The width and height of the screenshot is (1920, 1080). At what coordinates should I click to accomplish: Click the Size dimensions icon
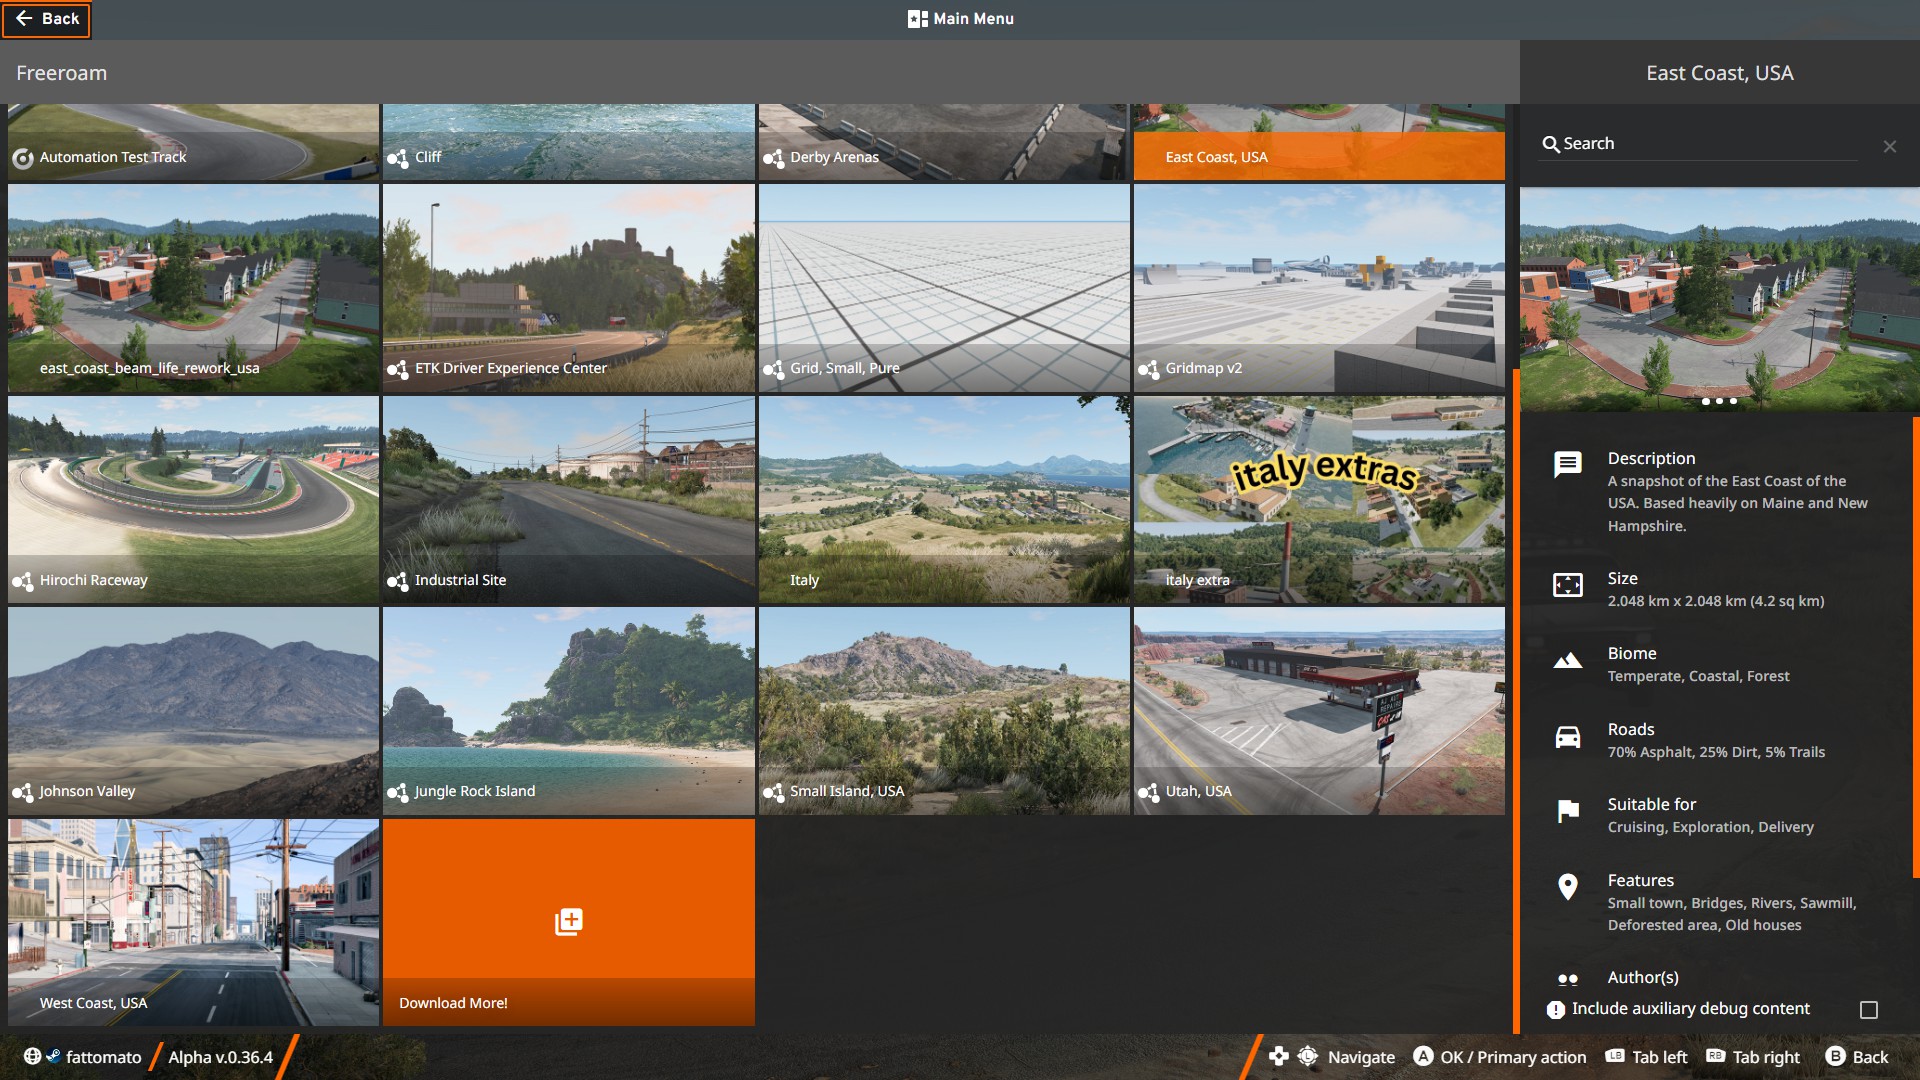click(1567, 585)
